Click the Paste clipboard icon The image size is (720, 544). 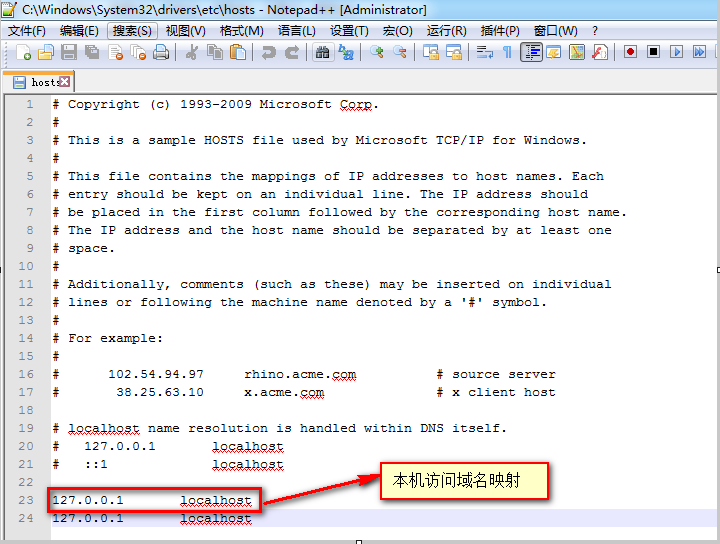coord(237,52)
